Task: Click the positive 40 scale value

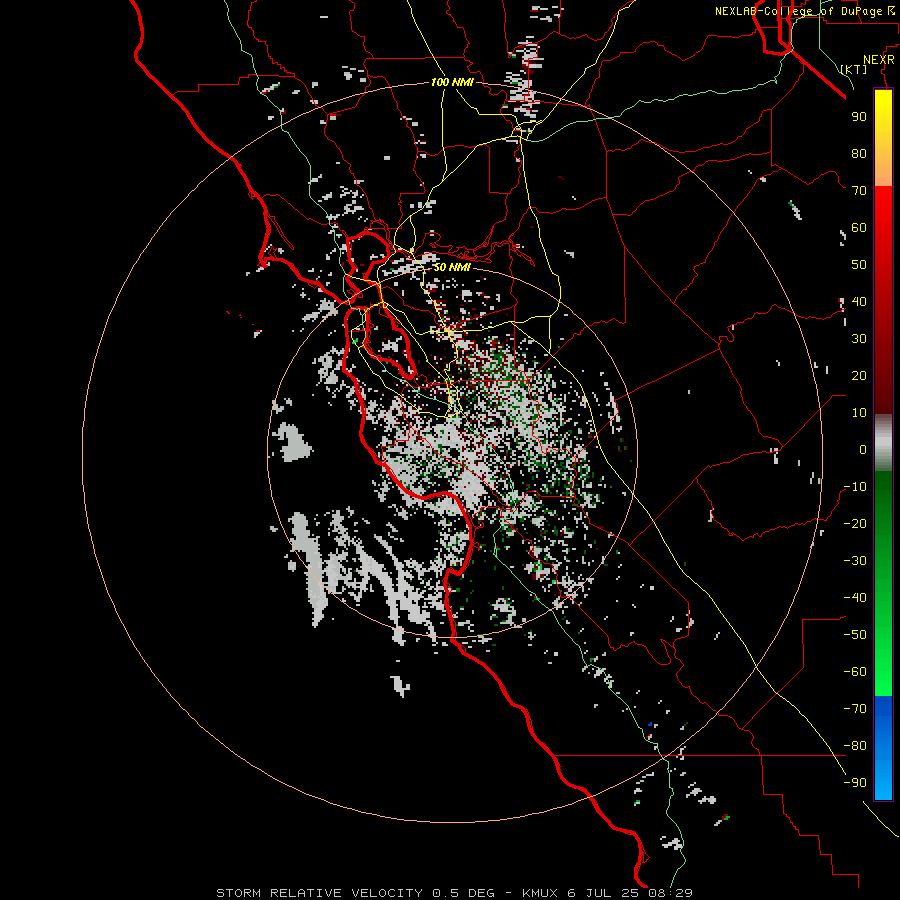Action: click(x=859, y=301)
